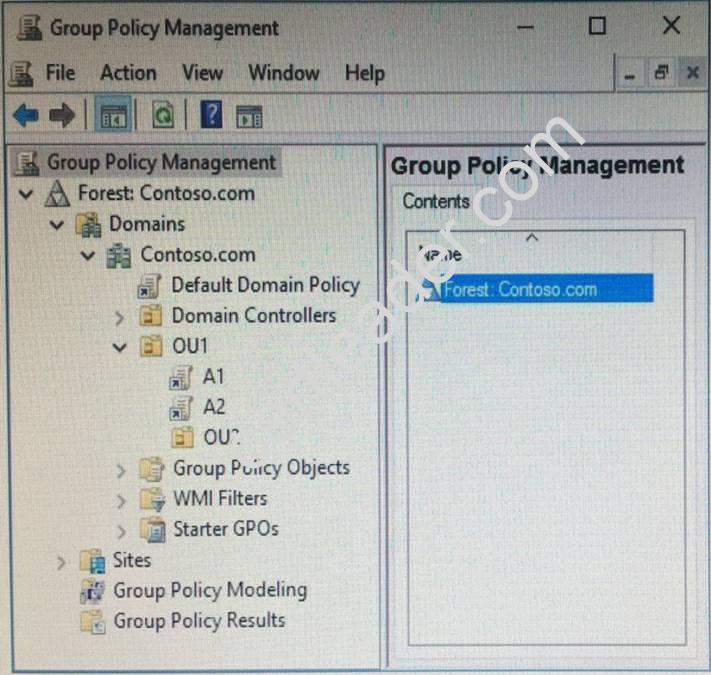The image size is (711, 675).
Task: Select the Contoso.com domain label in tree
Action: click(x=198, y=254)
